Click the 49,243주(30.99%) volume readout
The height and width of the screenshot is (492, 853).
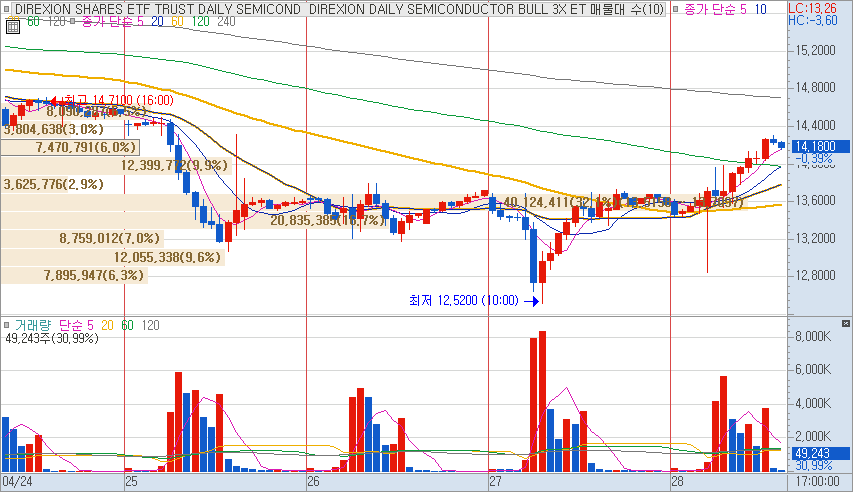(x=52, y=339)
